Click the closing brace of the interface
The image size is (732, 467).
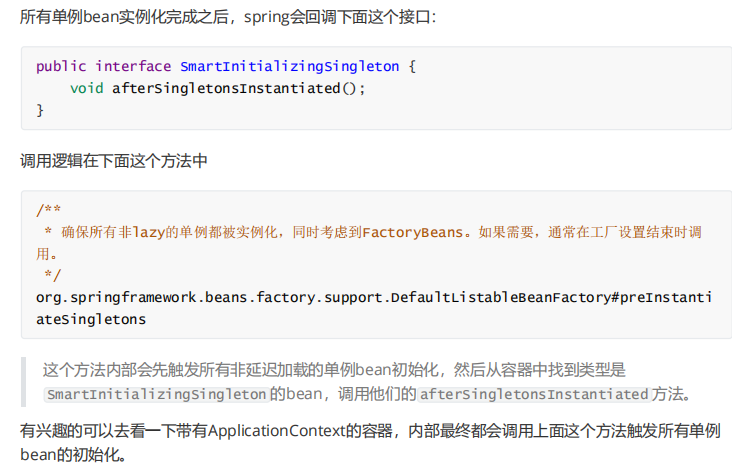pyautogui.click(x=40, y=110)
